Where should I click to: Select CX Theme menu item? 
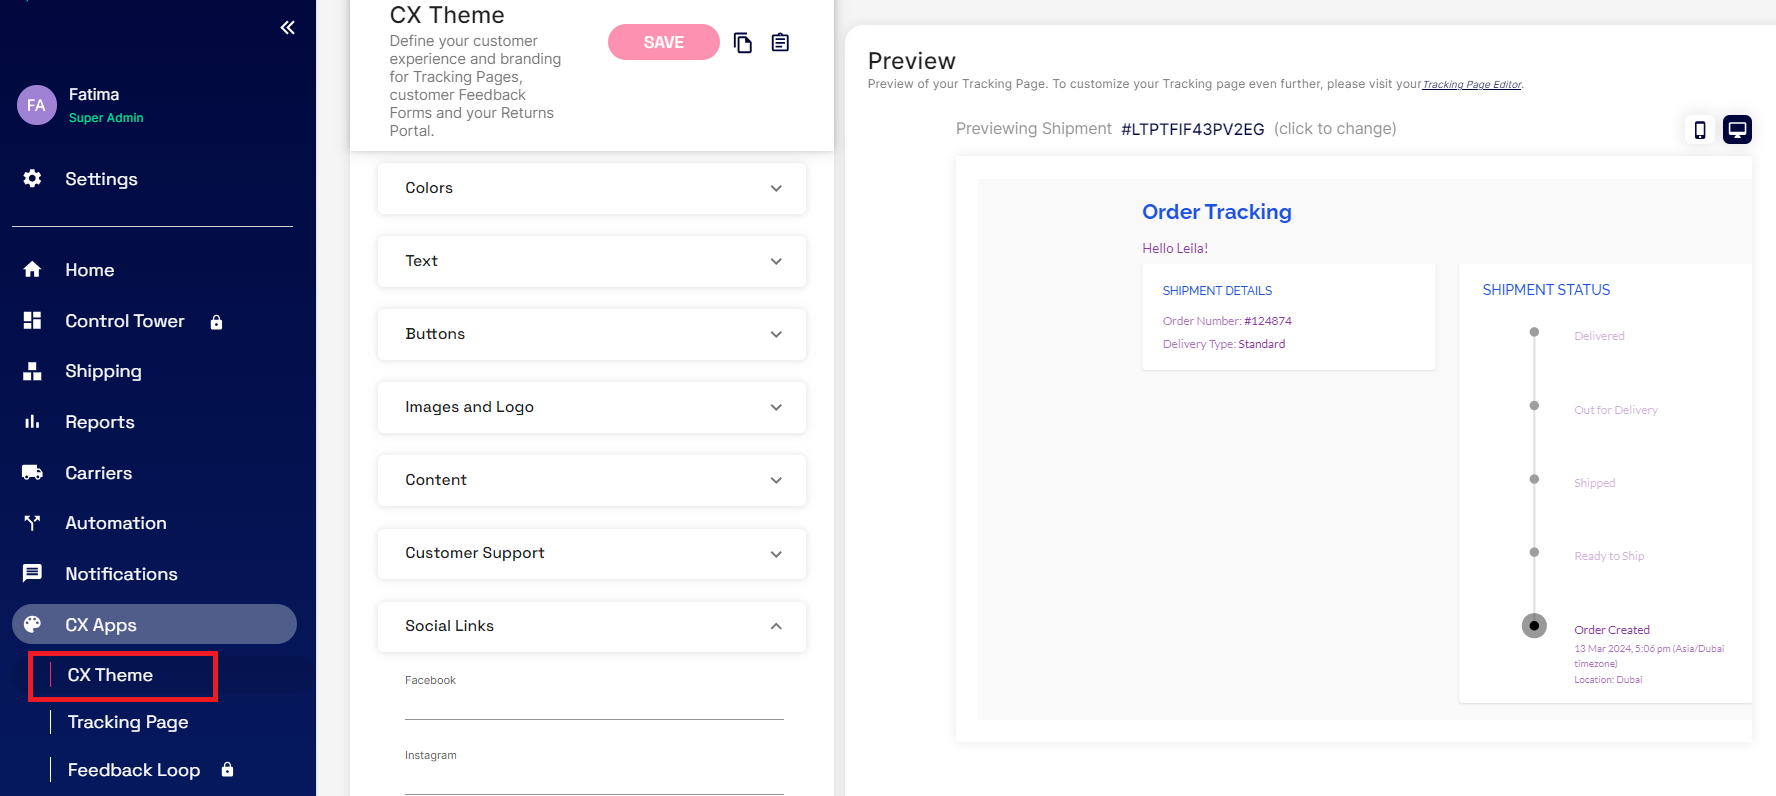[x=110, y=676]
